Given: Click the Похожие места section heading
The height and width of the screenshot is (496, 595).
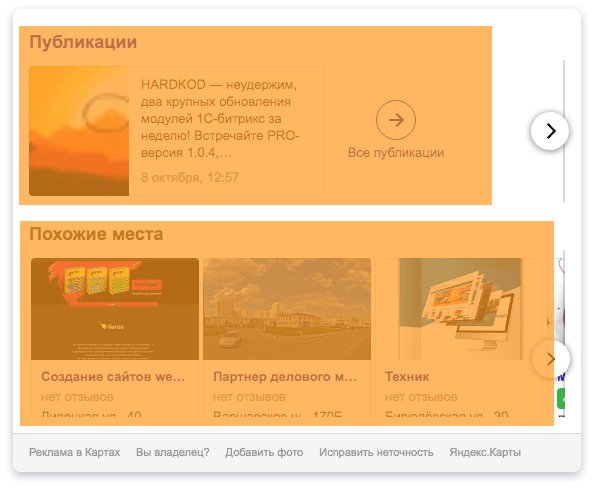Looking at the screenshot, I should pos(96,234).
